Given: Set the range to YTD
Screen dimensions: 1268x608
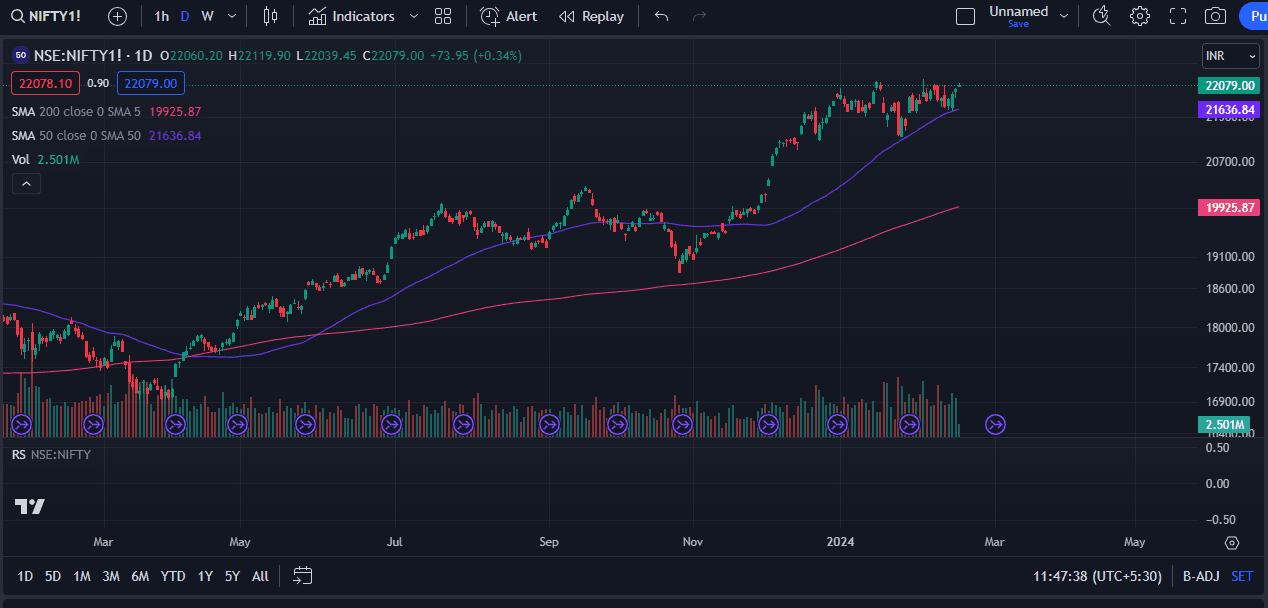Looking at the screenshot, I should point(173,576).
